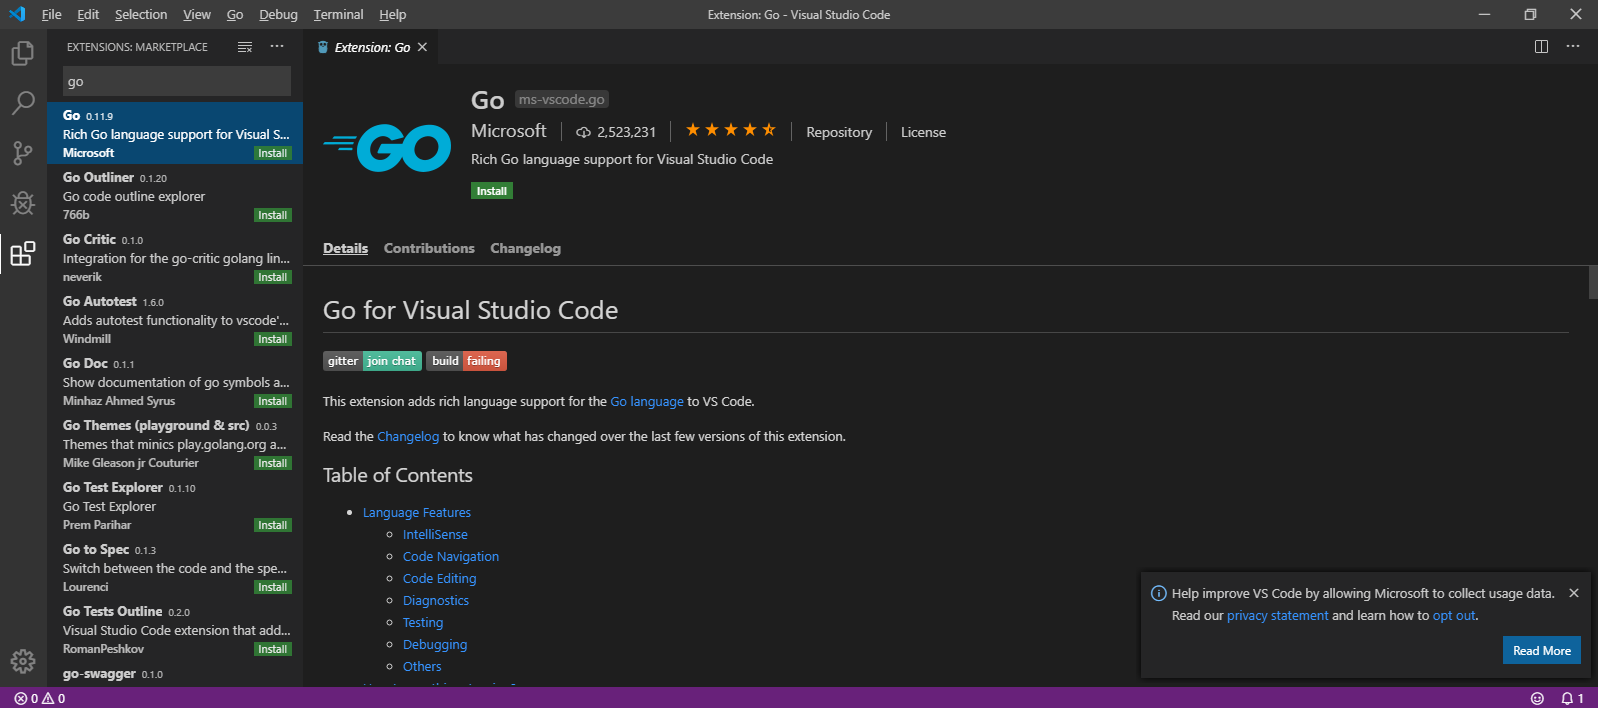Click the five-star rating of Go extension
The width and height of the screenshot is (1598, 708).
click(x=730, y=130)
